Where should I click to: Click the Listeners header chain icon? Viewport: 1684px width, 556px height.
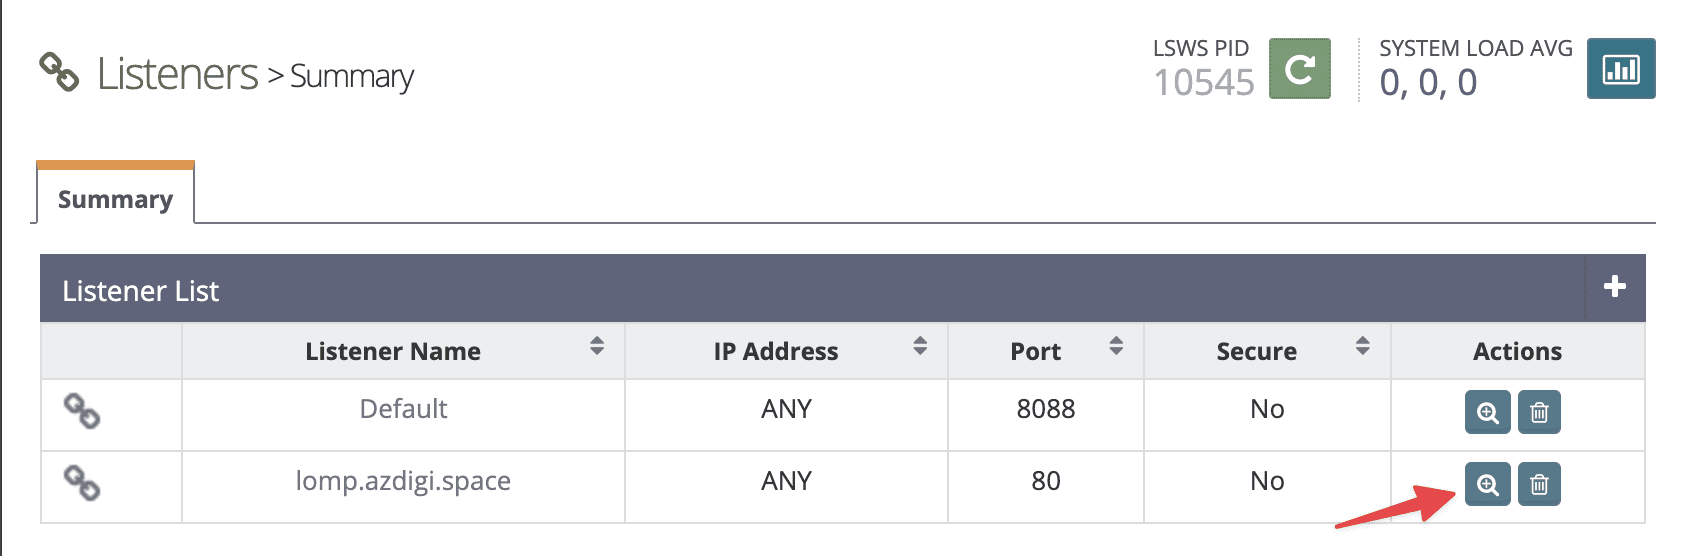[59, 72]
